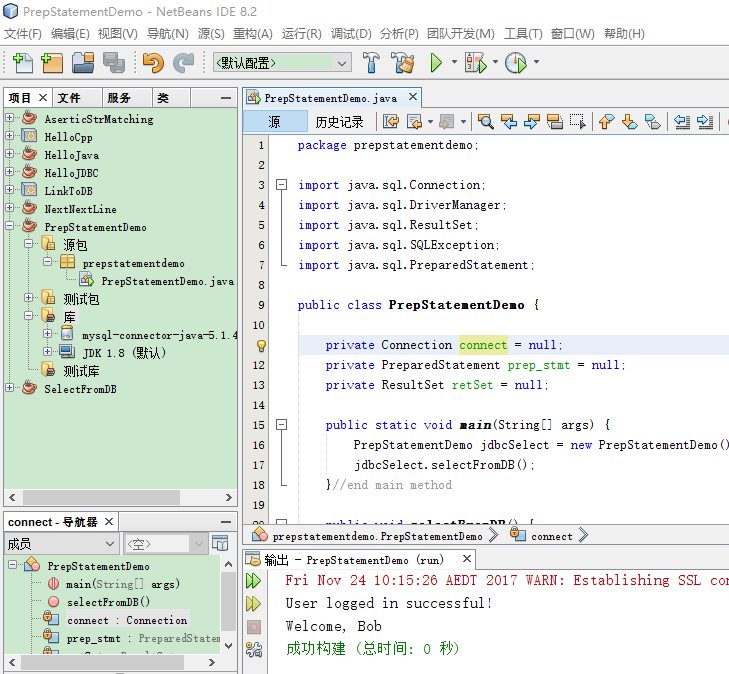Viewport: 729px width, 674px height.
Task: Select PrepStatementDemo.java in project tree
Action: 167,281
